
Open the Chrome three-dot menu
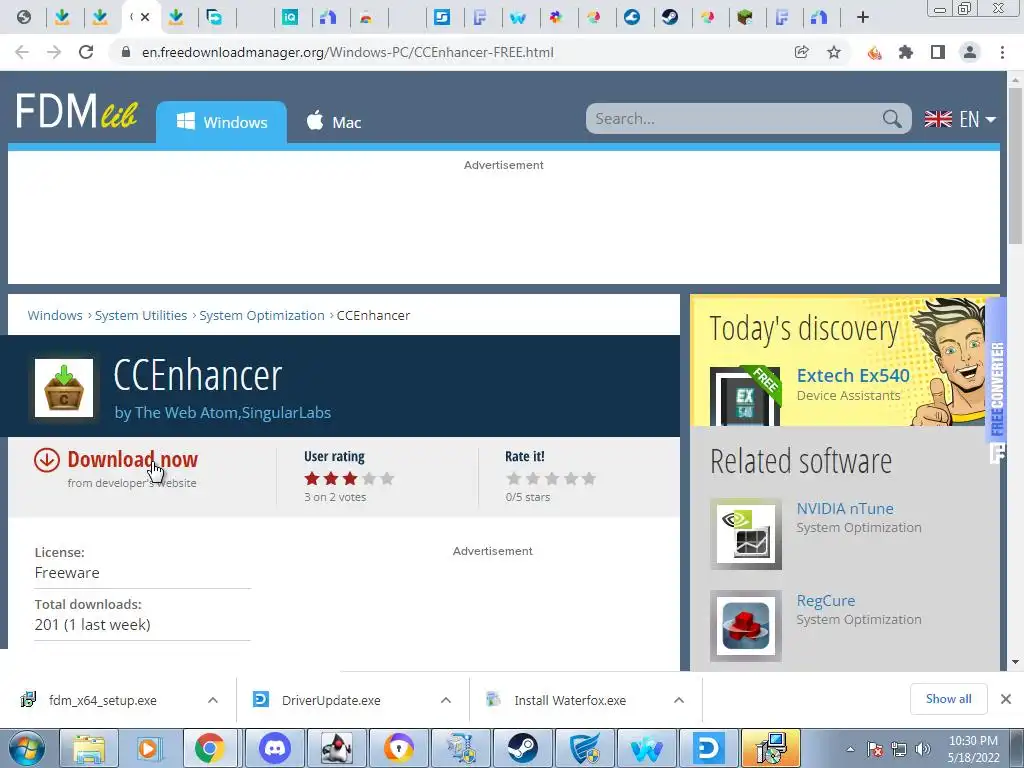[x=1002, y=52]
